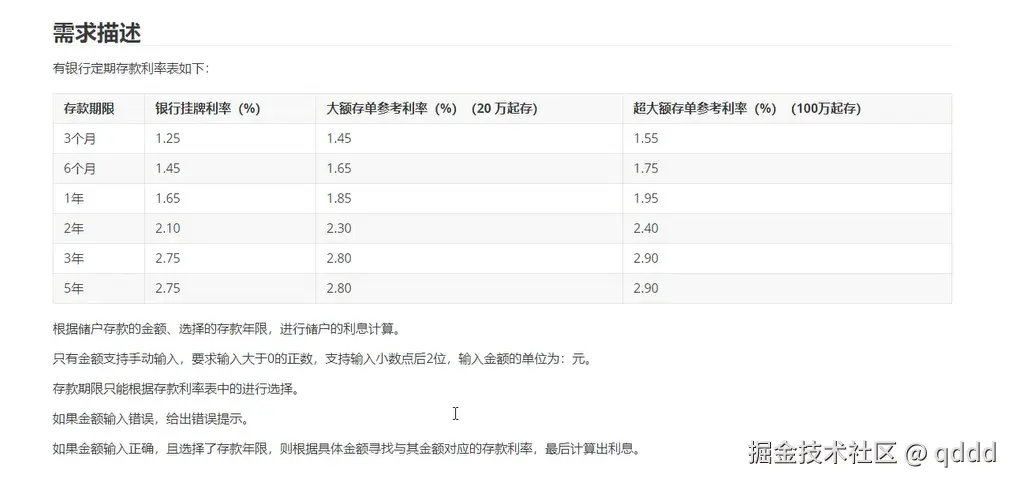Select 2.90 in the 5年 row

(x=645, y=288)
